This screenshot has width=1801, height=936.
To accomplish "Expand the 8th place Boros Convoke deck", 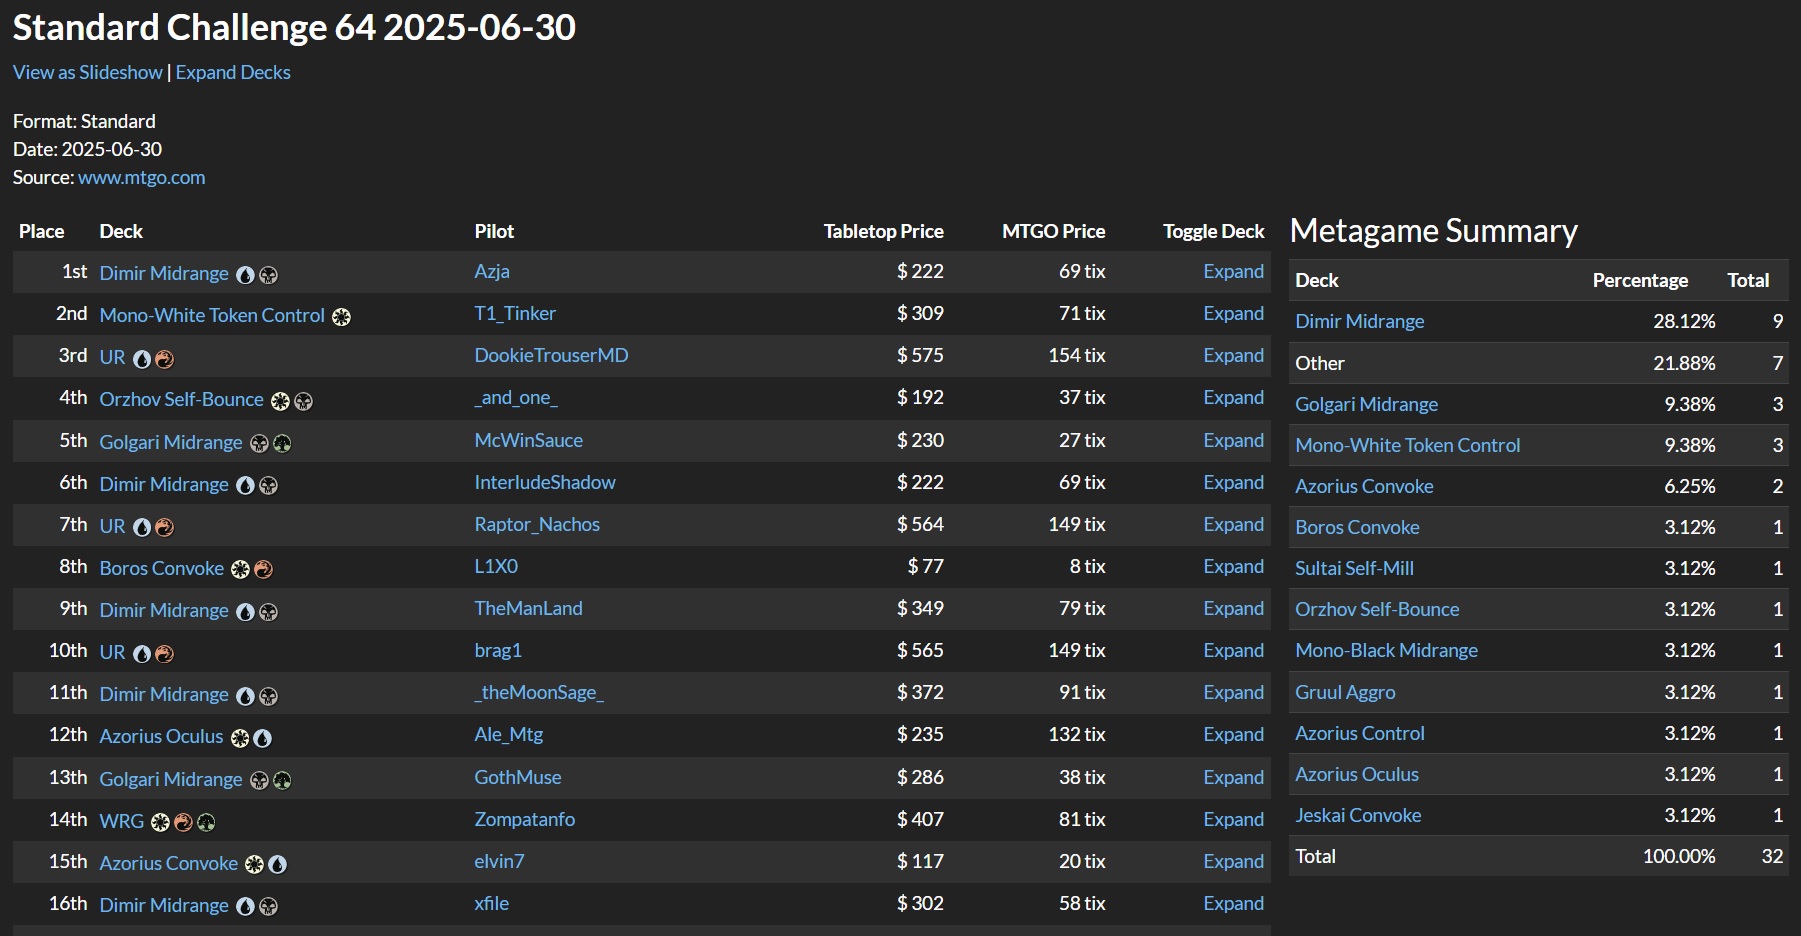I will (x=1233, y=567).
